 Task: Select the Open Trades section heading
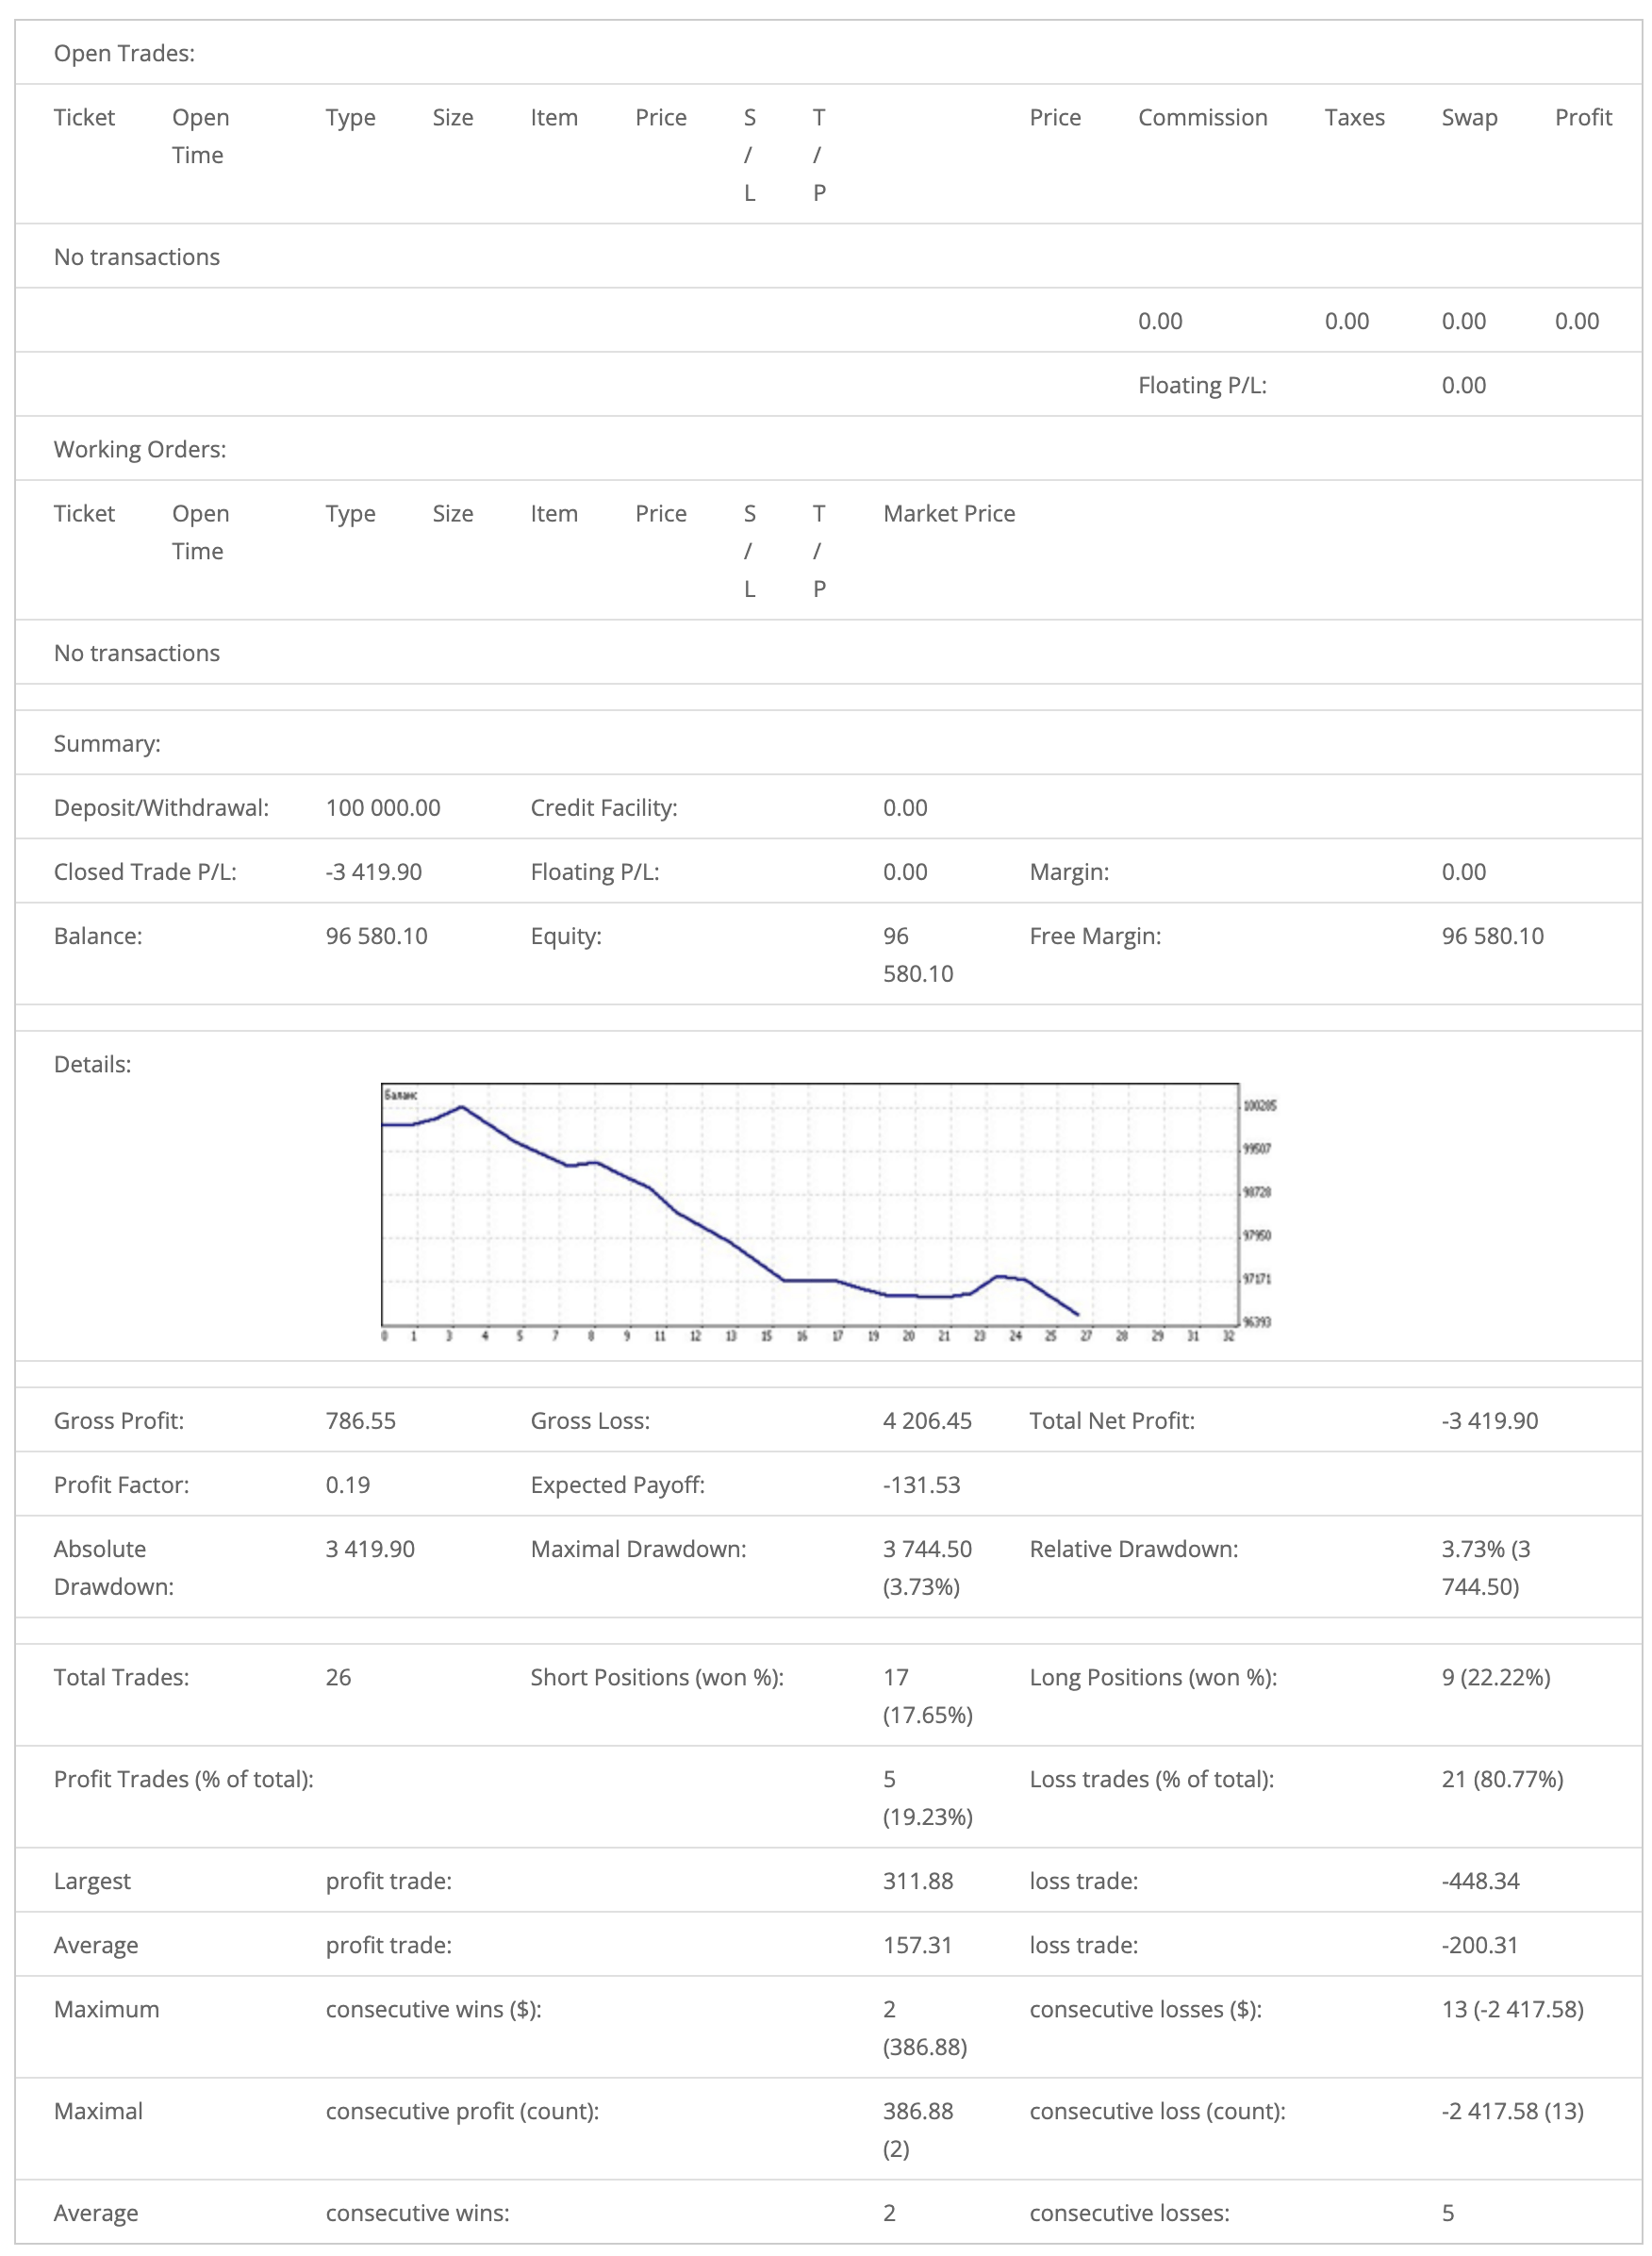point(124,54)
